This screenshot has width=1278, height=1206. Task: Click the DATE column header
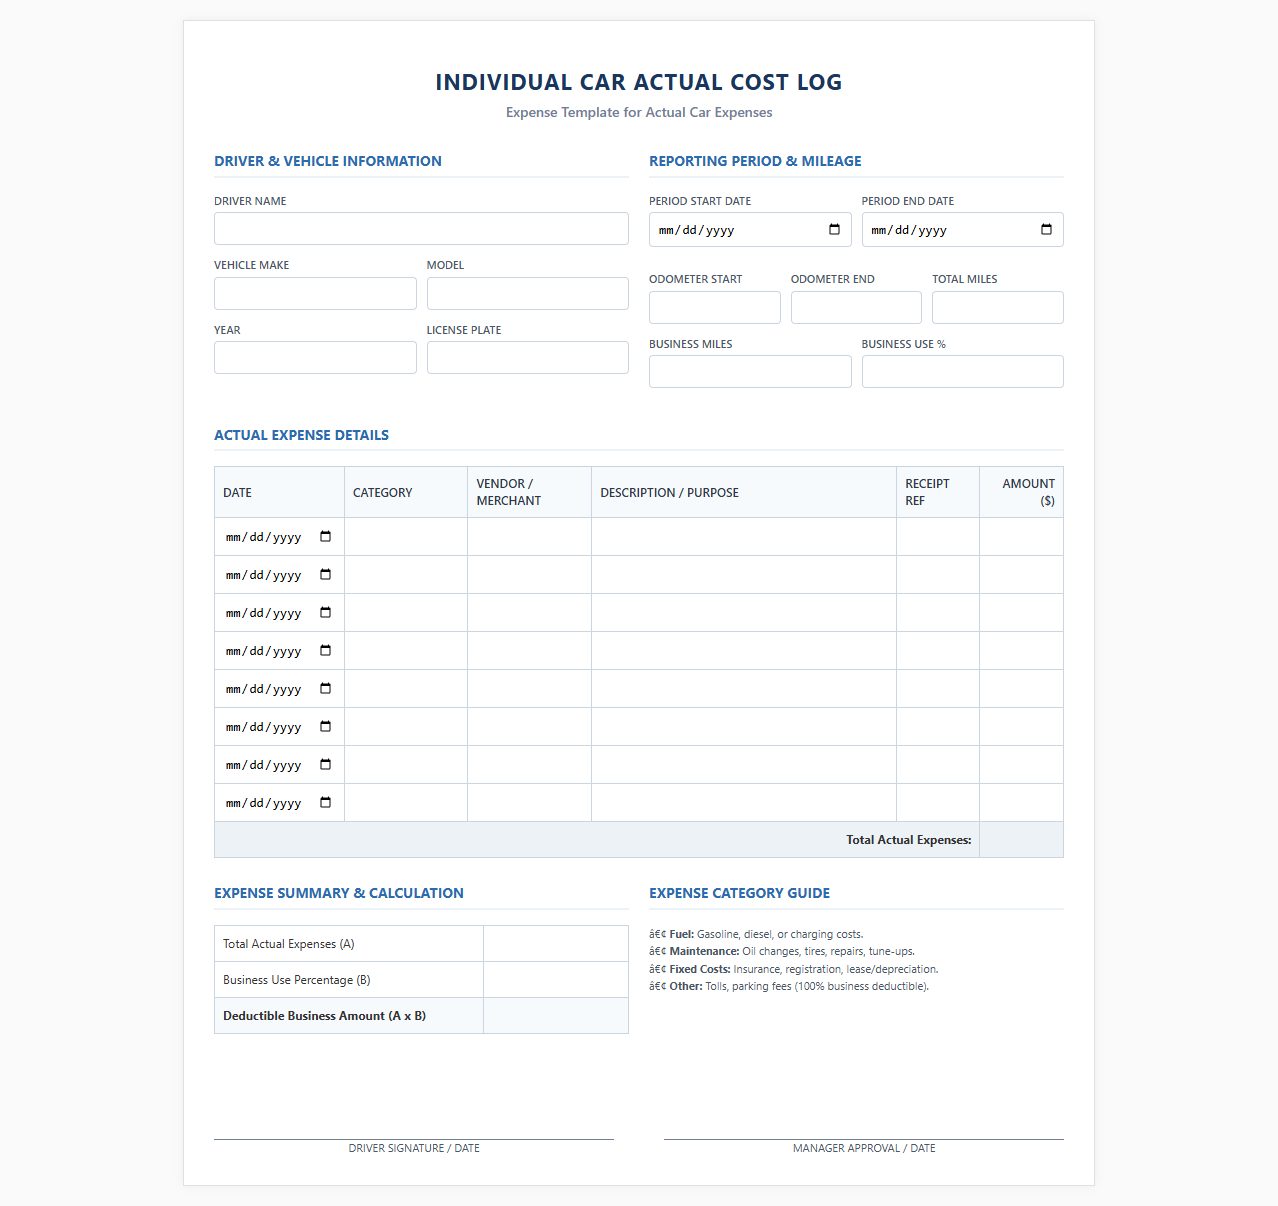point(279,492)
